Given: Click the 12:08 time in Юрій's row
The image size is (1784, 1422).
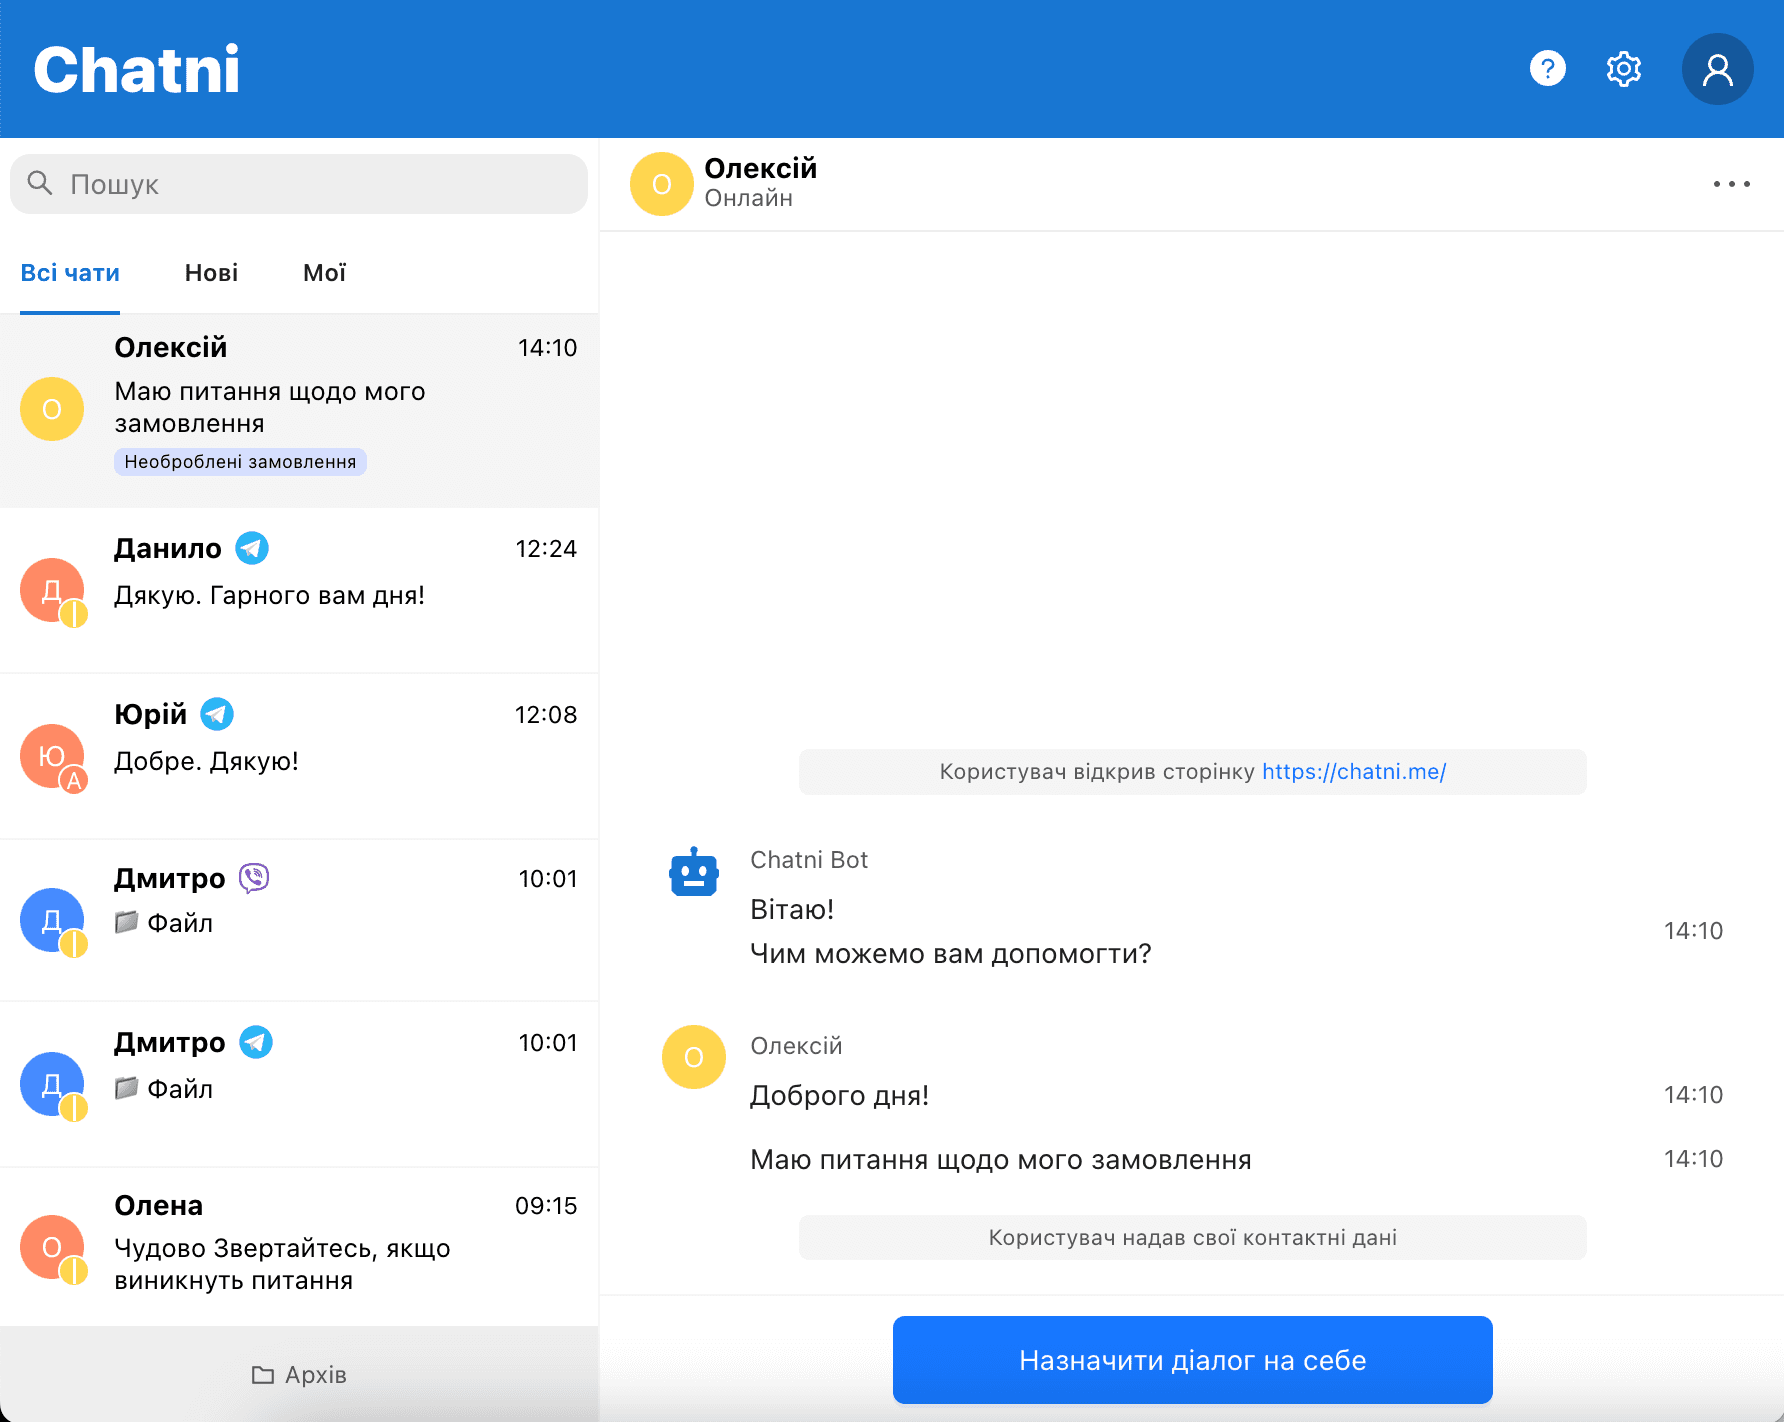Looking at the screenshot, I should [x=546, y=715].
